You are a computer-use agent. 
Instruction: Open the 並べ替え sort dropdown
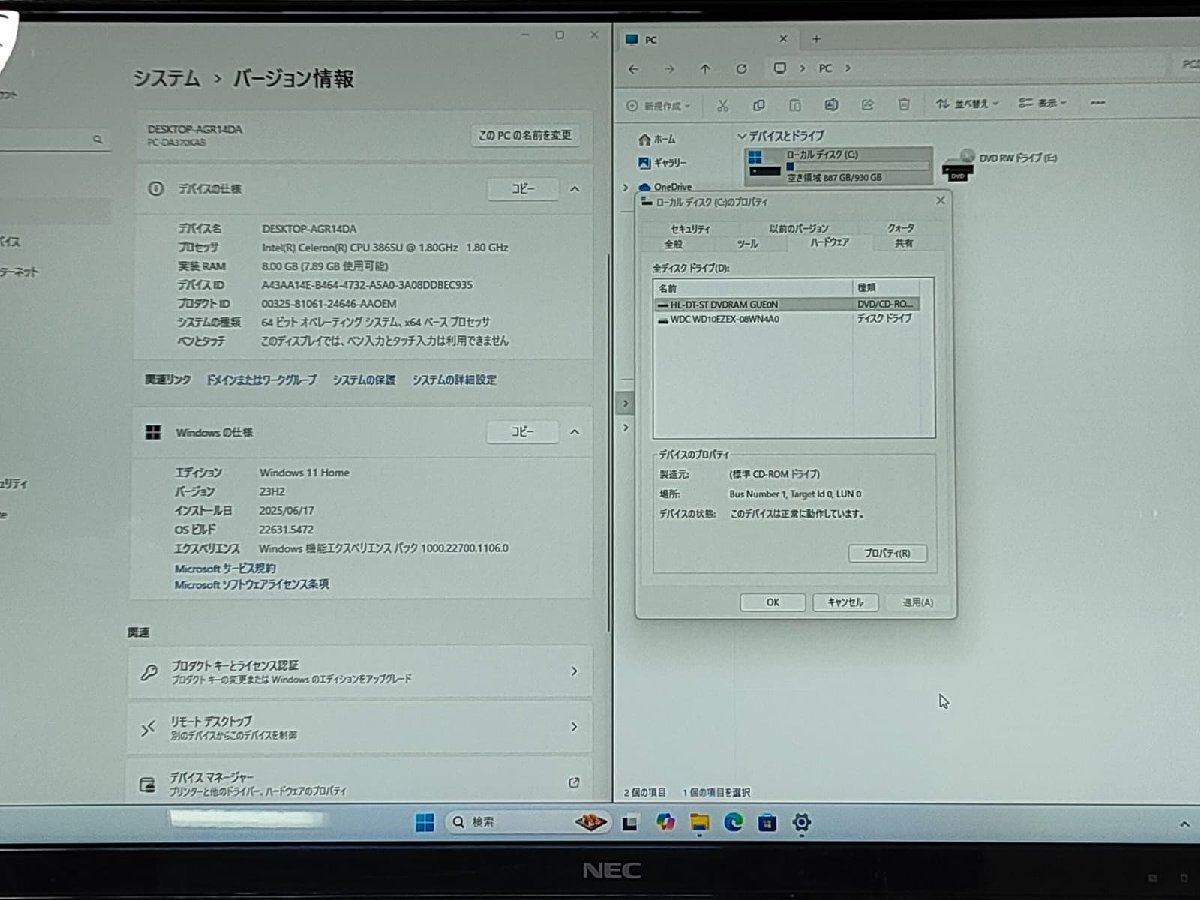click(968, 104)
